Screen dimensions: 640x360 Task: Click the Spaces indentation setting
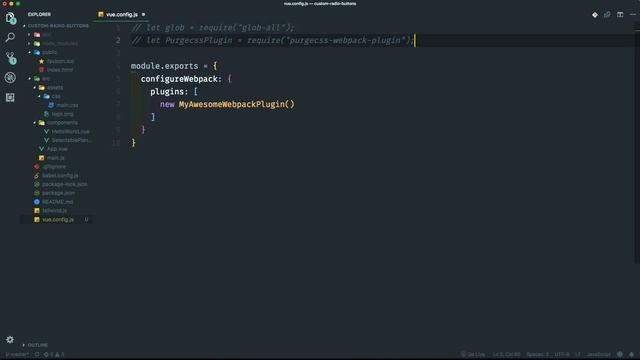[537, 354]
